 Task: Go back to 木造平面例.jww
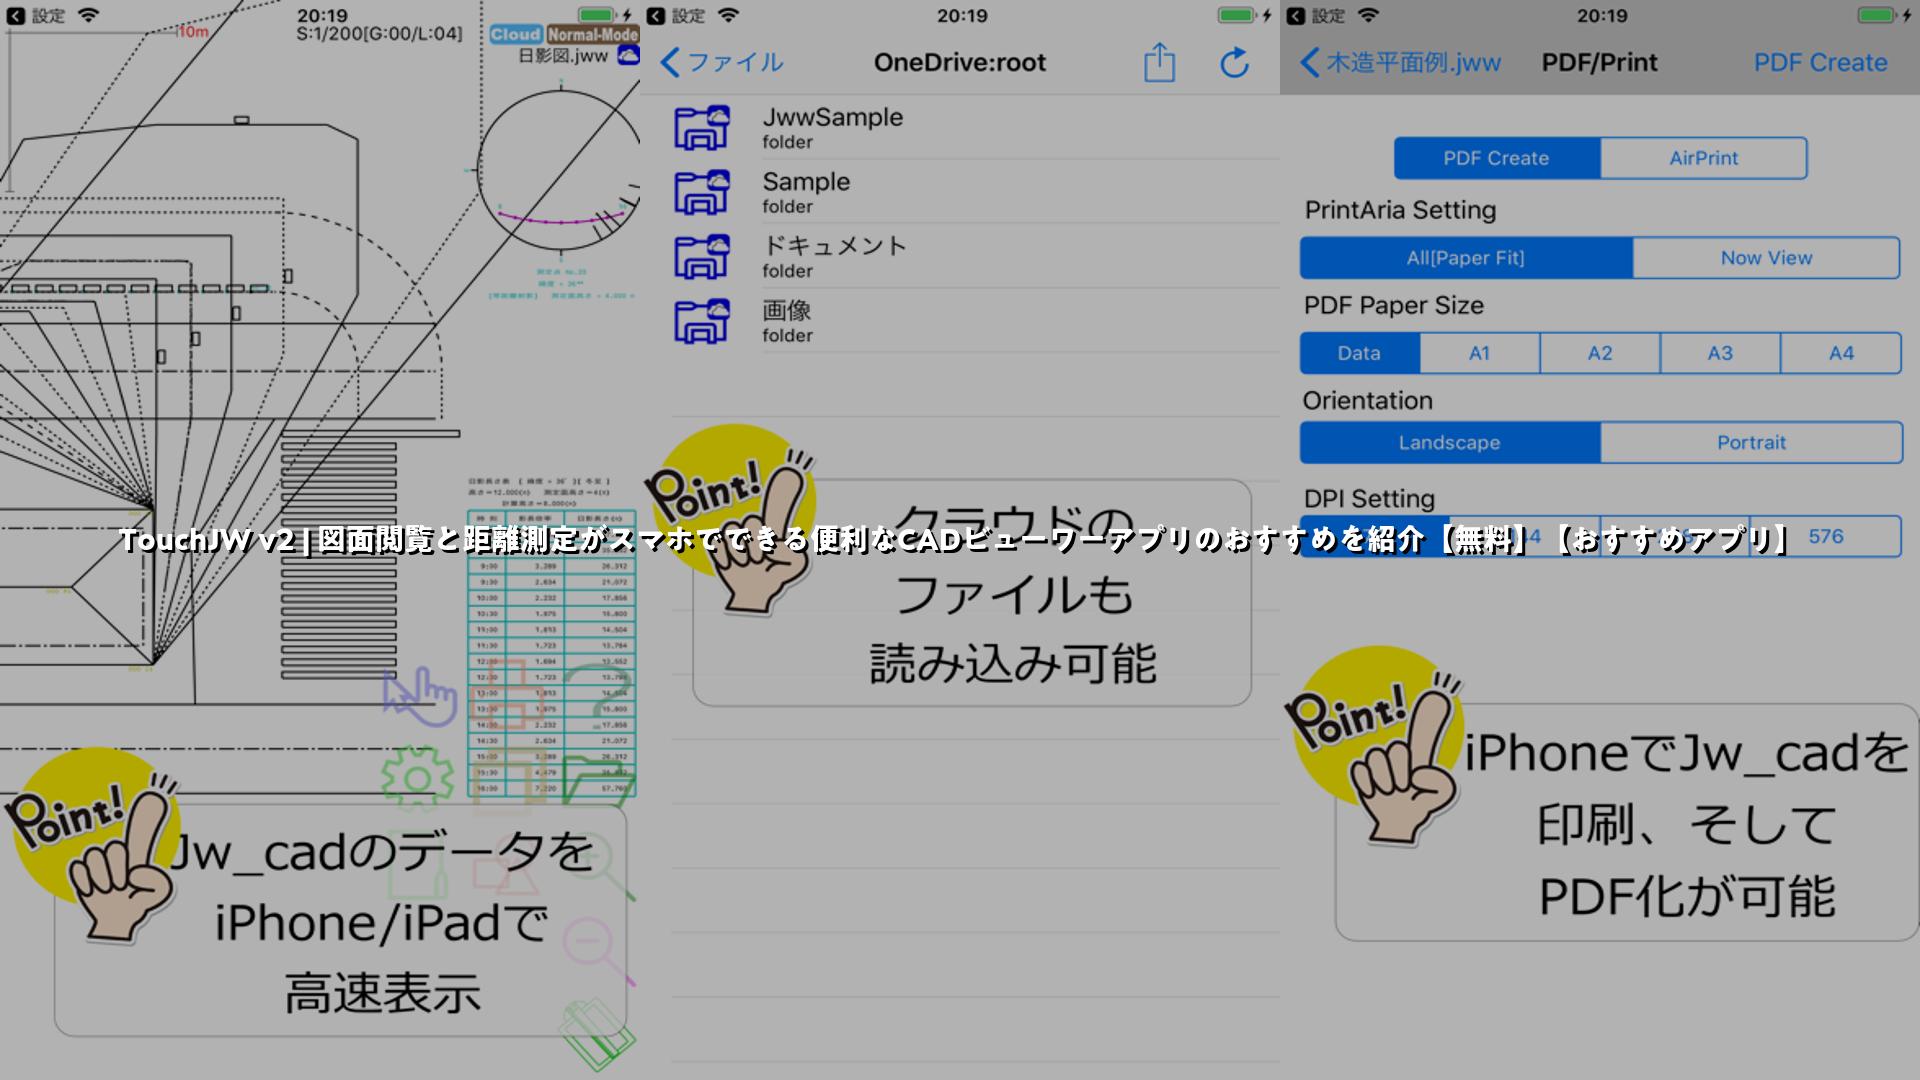pos(1400,62)
